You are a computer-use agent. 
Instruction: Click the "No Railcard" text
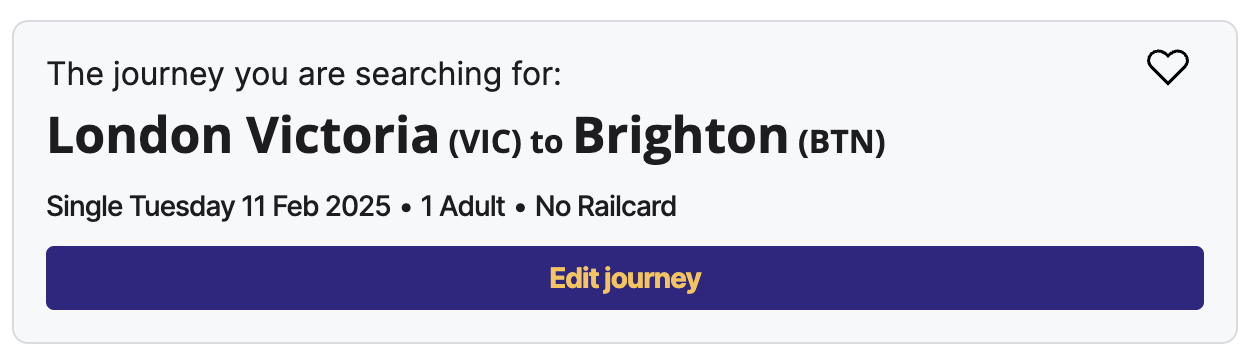(x=606, y=207)
